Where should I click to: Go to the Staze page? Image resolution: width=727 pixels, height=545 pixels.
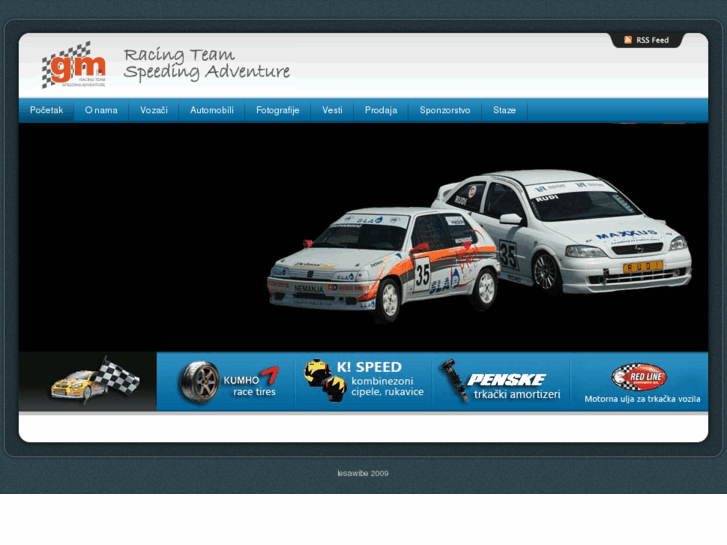(504, 110)
